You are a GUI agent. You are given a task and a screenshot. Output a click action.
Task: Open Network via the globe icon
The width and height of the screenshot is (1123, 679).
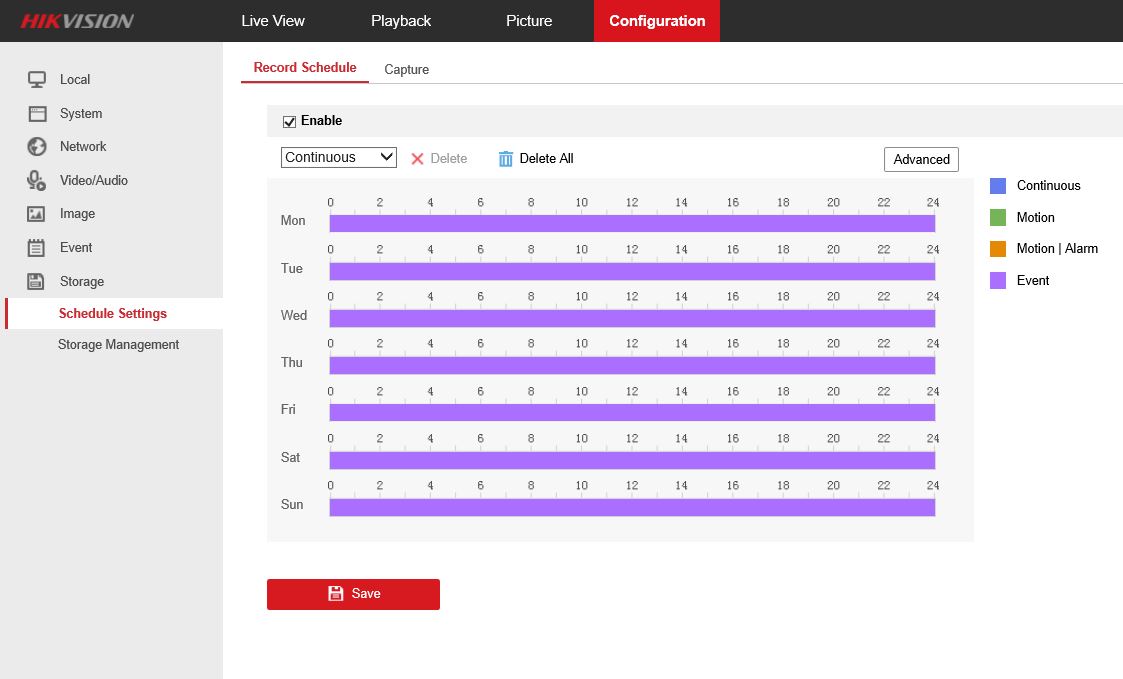37,147
